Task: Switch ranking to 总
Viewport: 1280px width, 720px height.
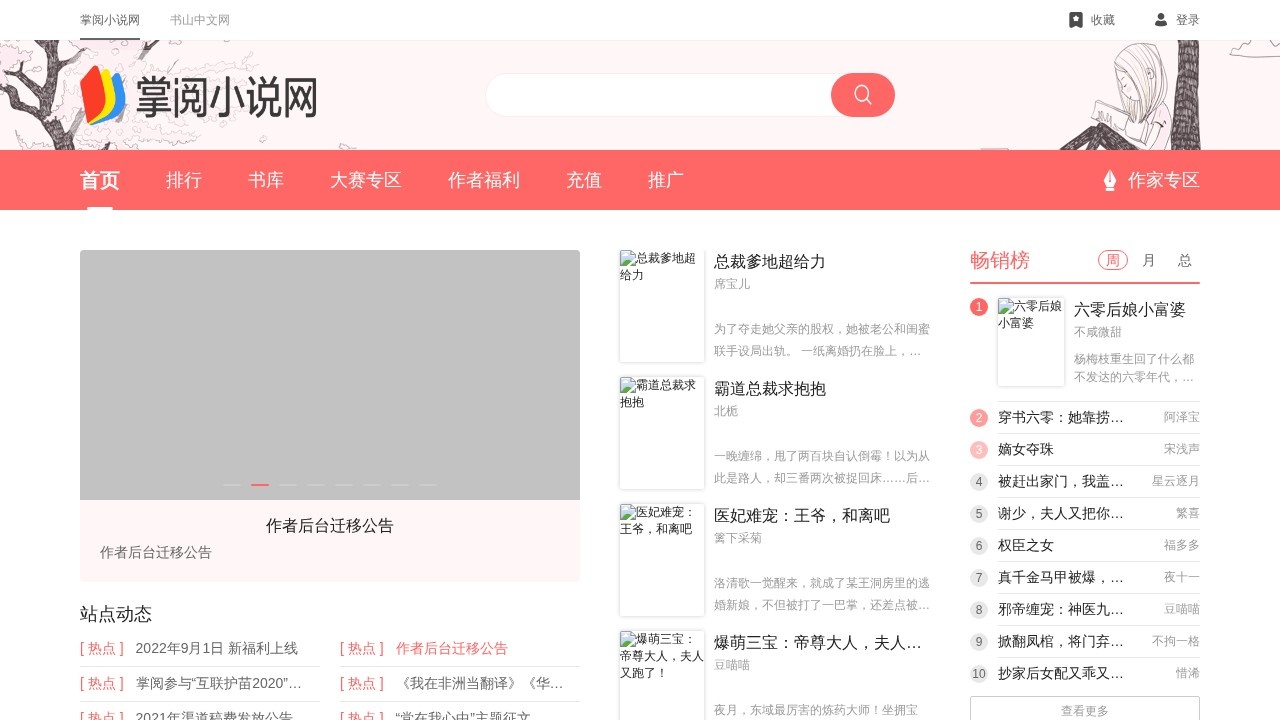Action: 1185,260
